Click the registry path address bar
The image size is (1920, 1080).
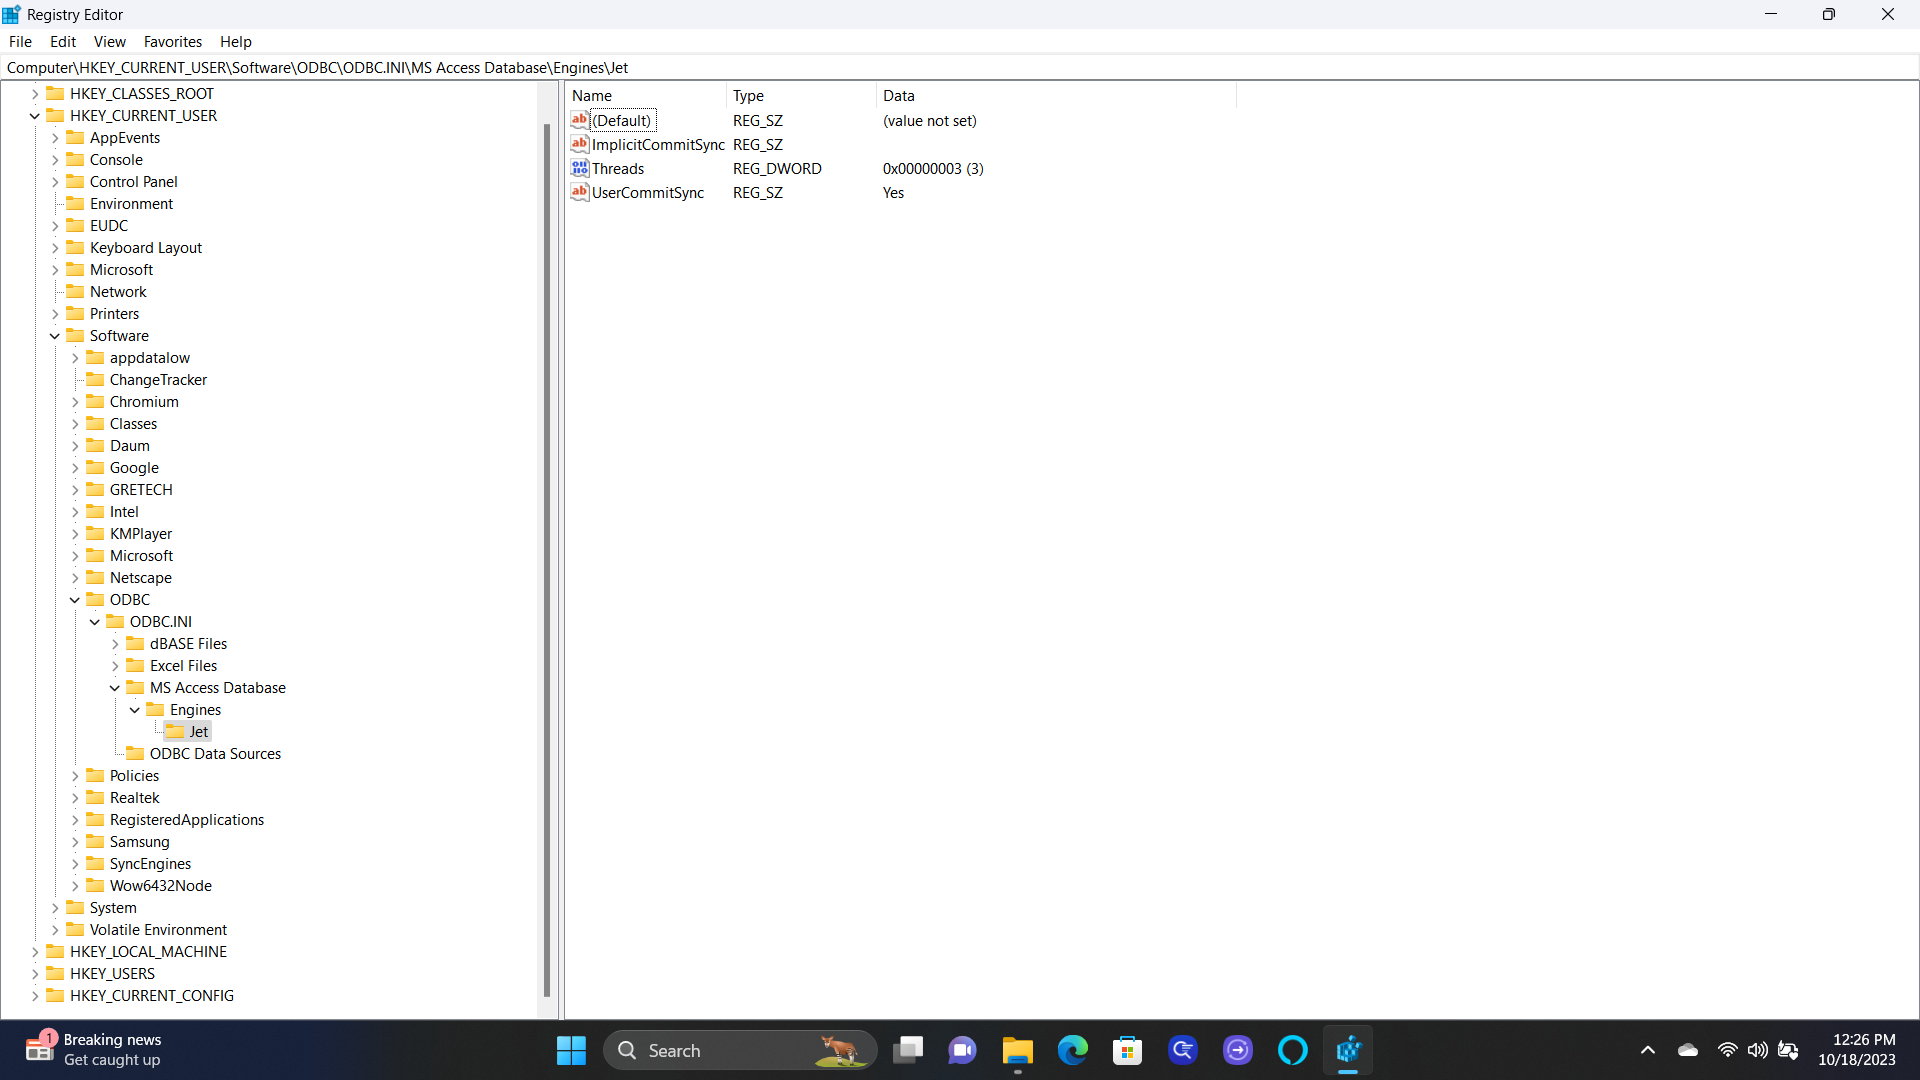click(960, 67)
